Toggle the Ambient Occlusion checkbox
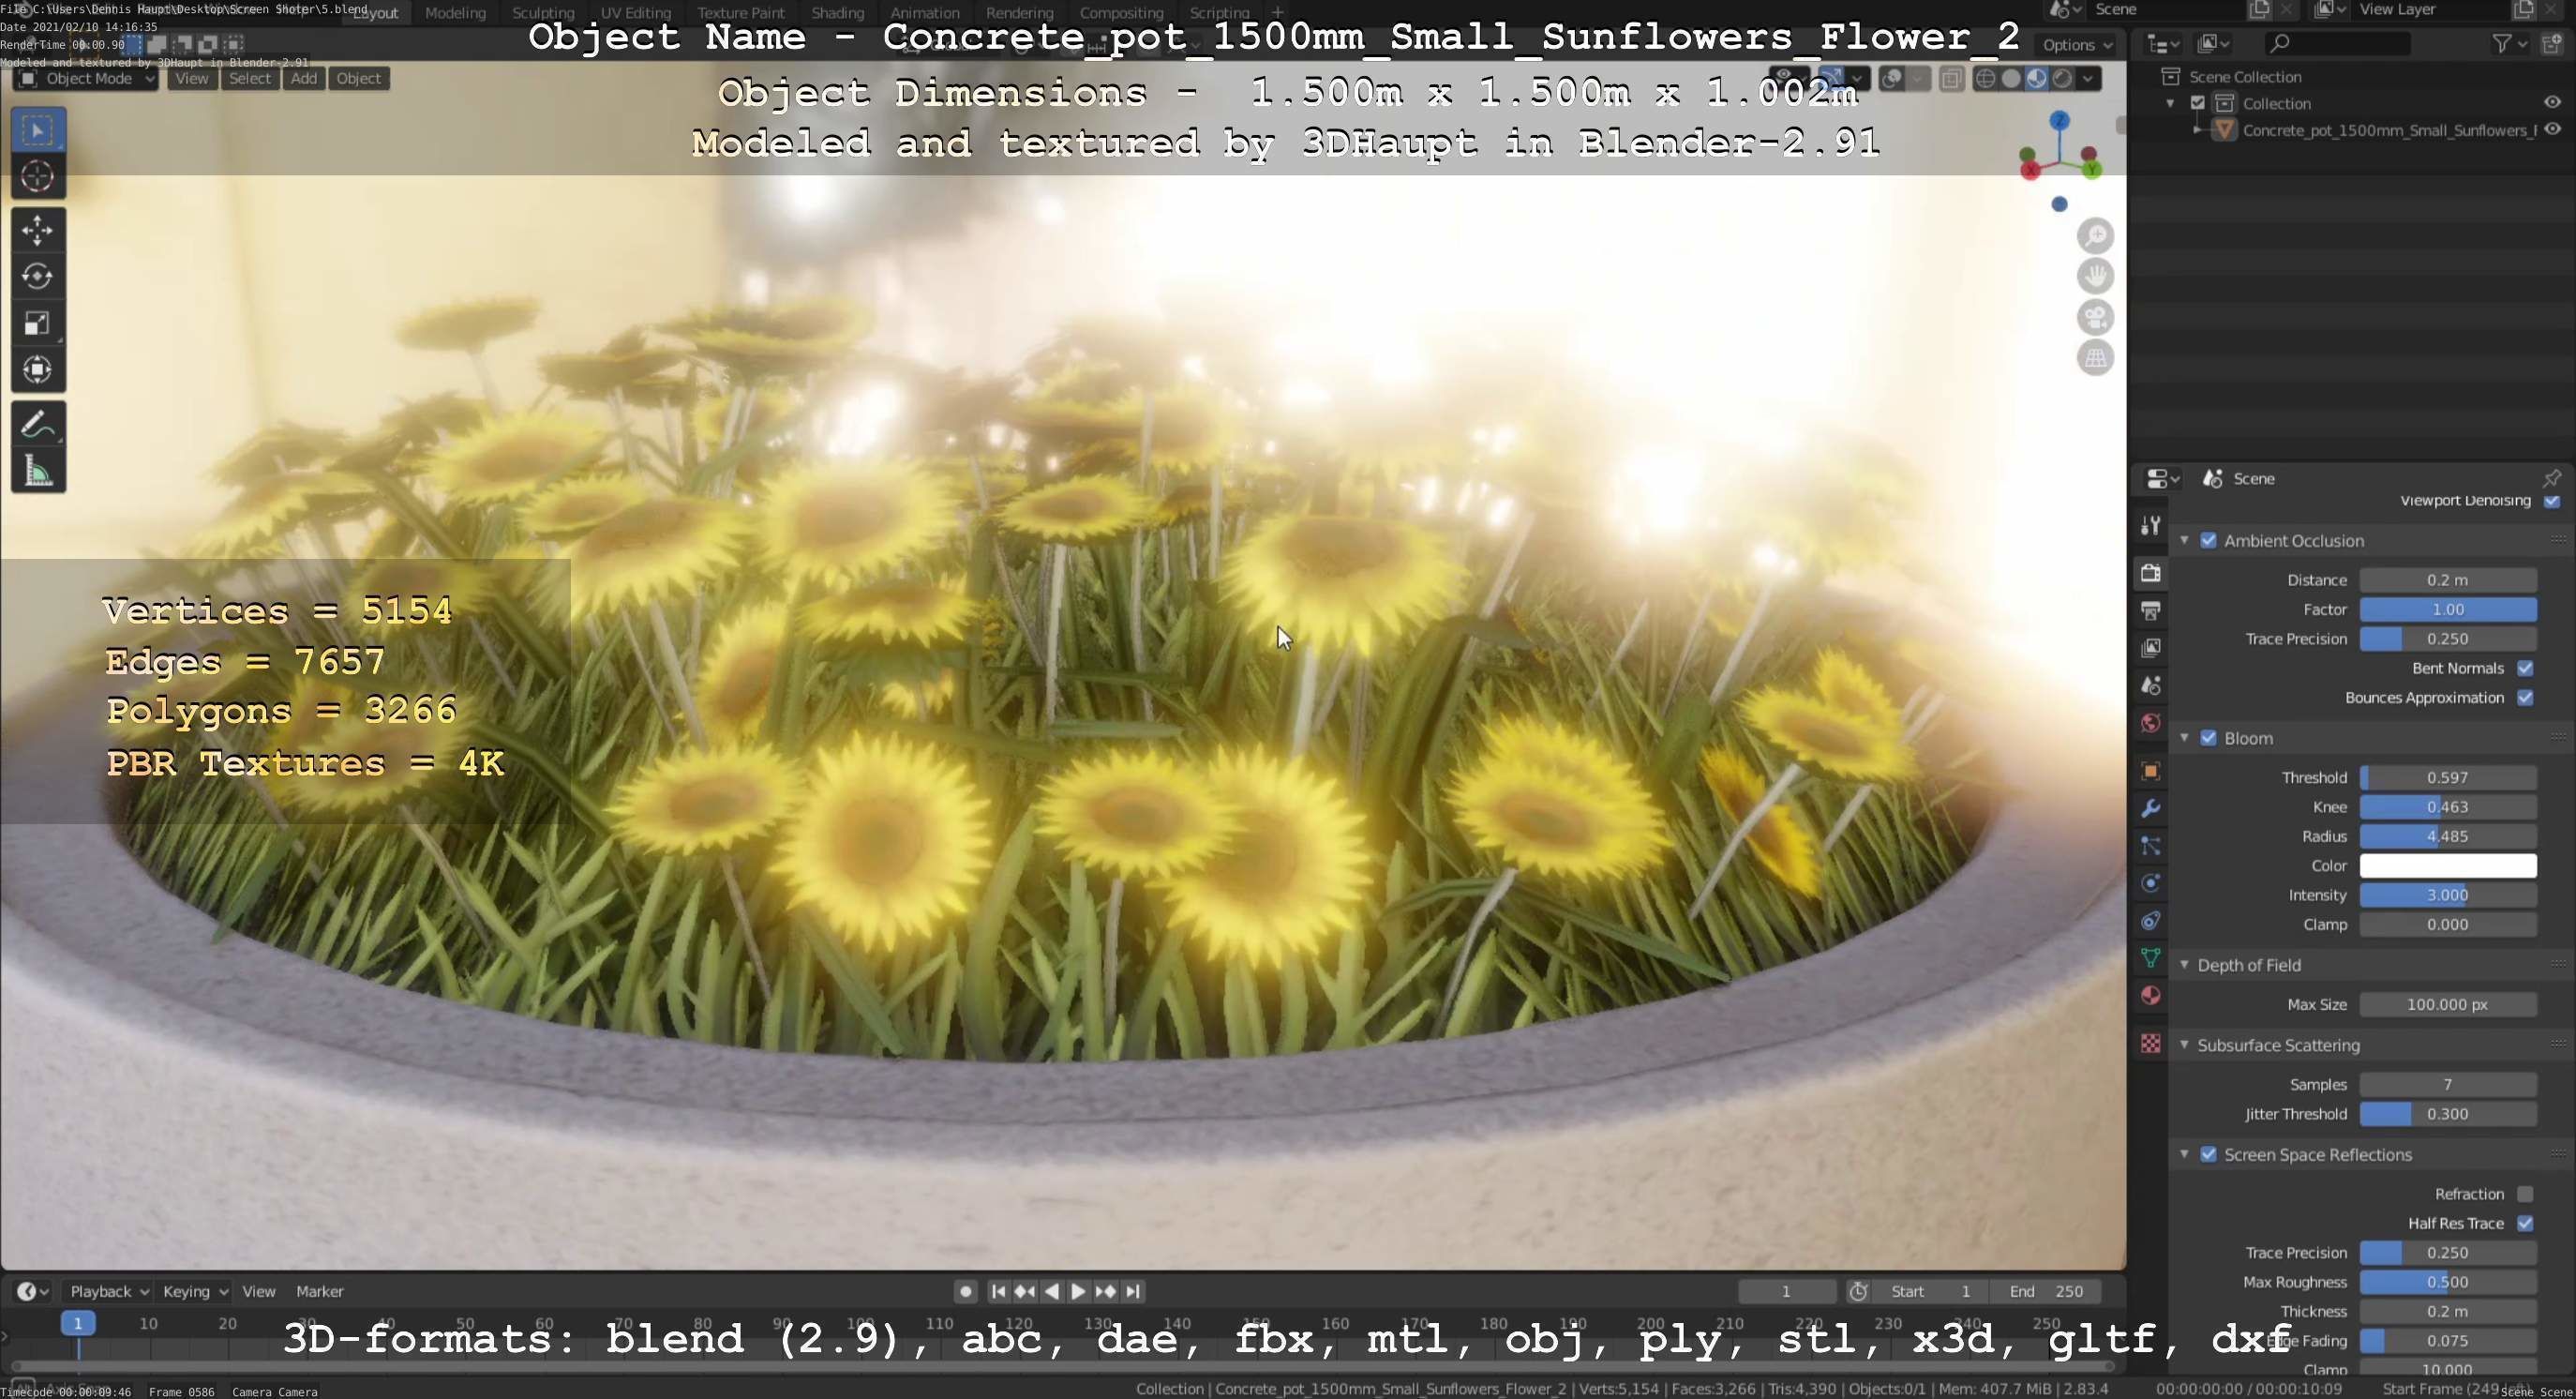This screenshot has width=2576, height=1399. pyautogui.click(x=2208, y=541)
